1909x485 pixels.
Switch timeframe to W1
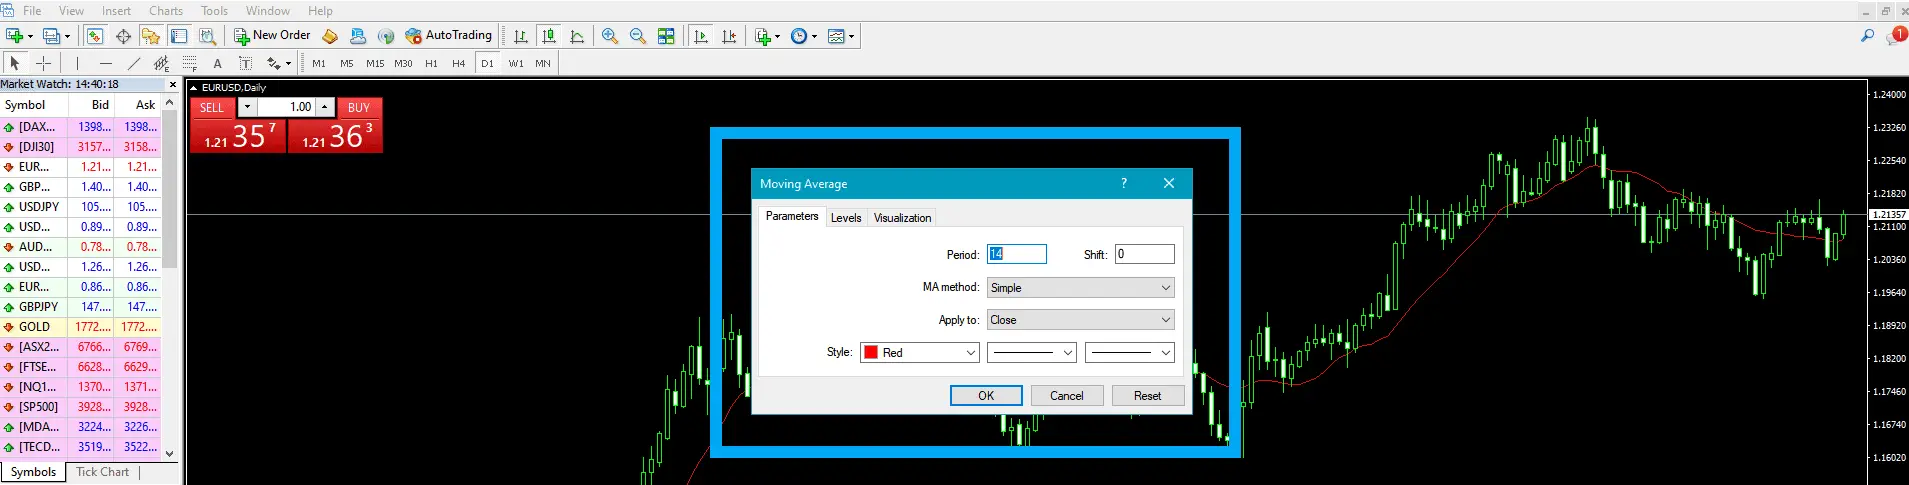click(516, 63)
